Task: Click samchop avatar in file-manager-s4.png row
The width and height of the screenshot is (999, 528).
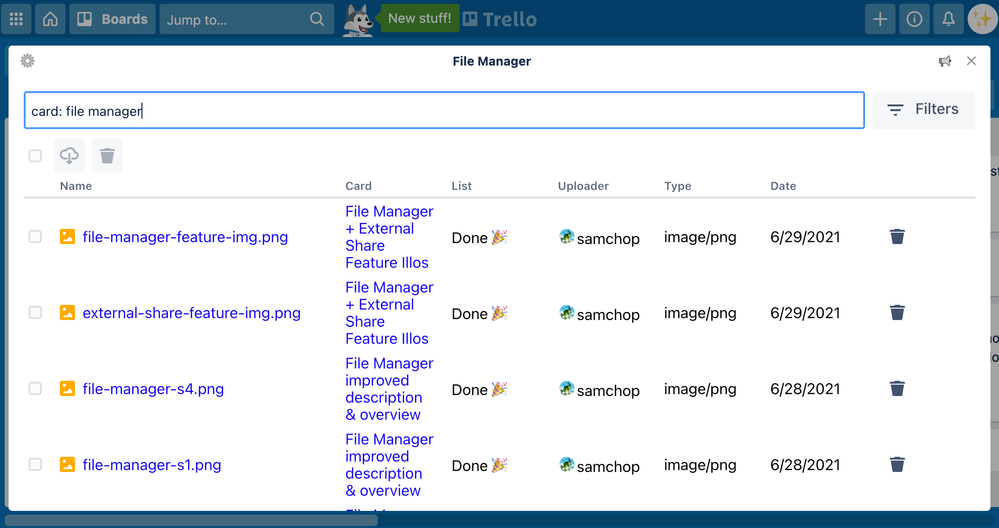Action: (566, 389)
